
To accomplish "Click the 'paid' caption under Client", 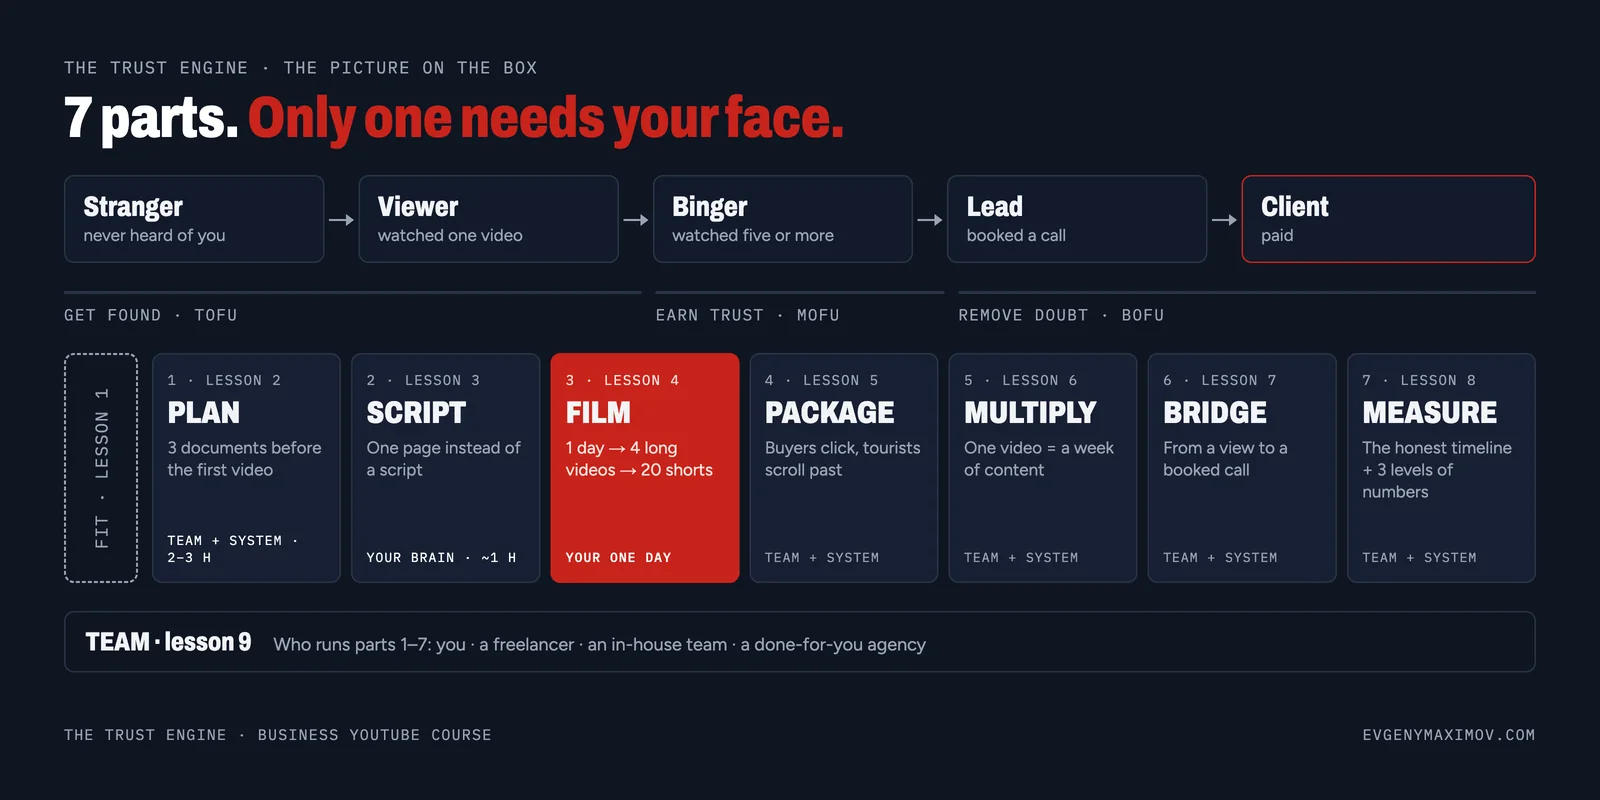I will pyautogui.click(x=1277, y=236).
